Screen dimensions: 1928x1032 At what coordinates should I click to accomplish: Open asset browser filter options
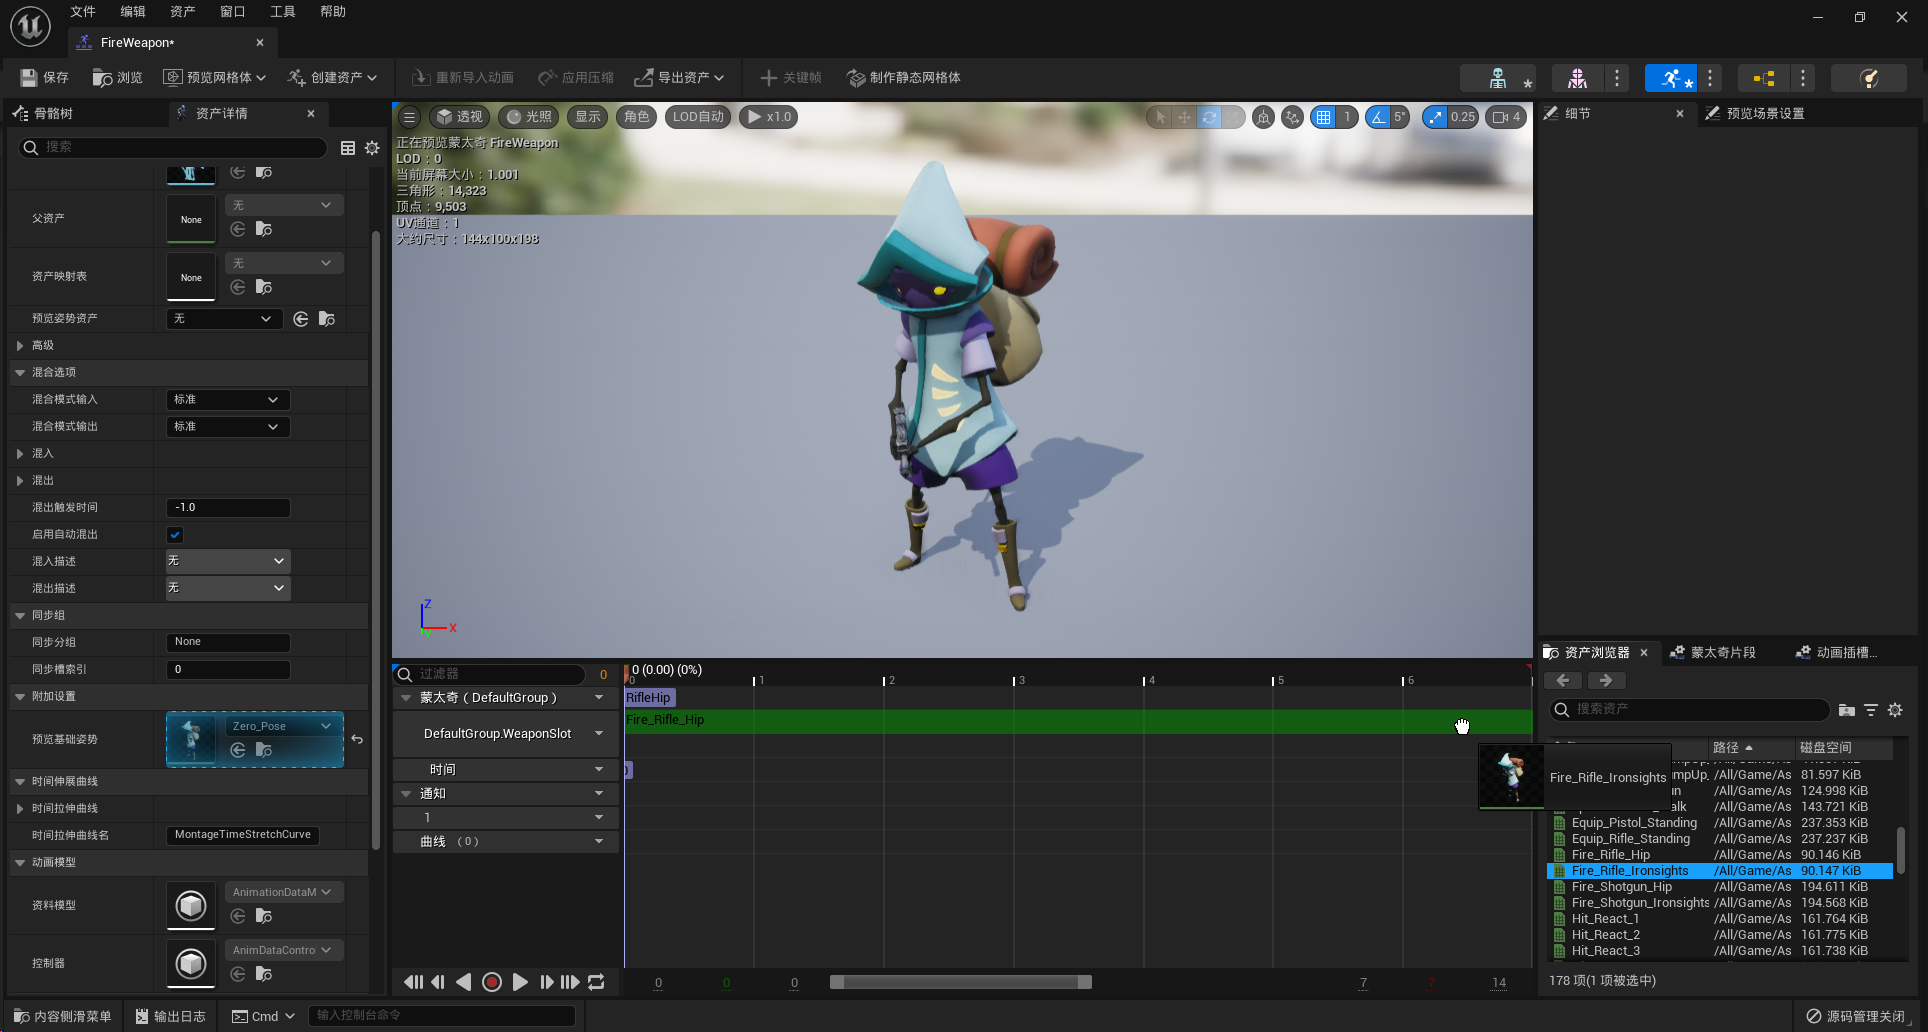point(1871,710)
